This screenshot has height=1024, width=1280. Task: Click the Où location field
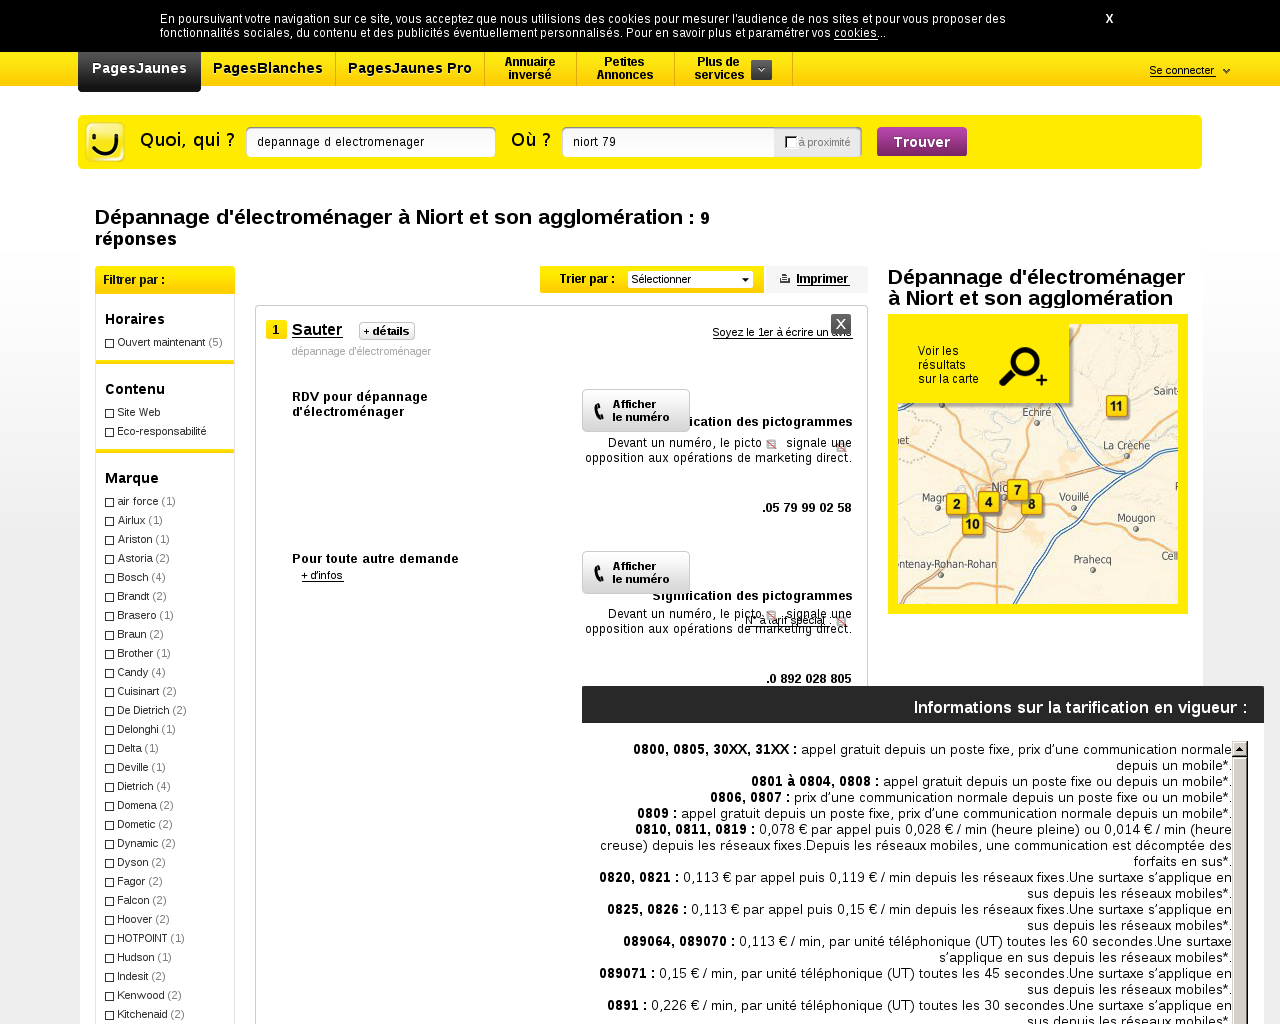[668, 142]
